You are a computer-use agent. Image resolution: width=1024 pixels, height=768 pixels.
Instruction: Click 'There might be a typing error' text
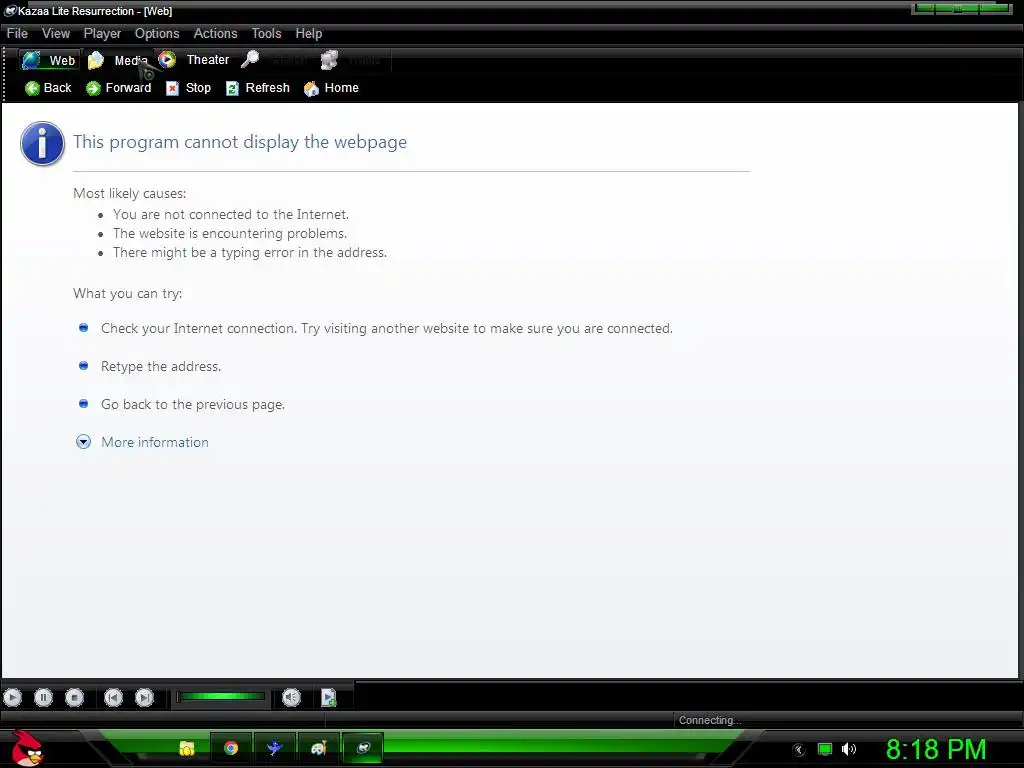click(249, 252)
